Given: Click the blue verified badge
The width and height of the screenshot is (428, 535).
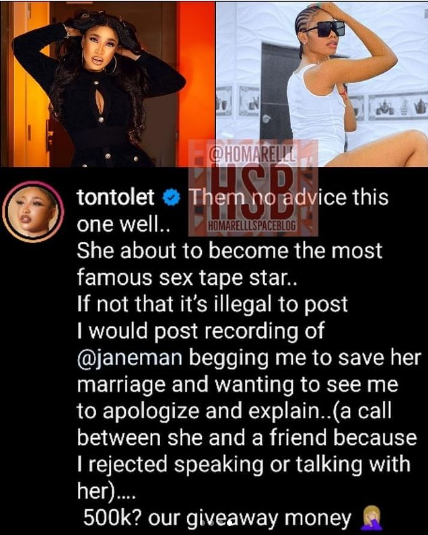Looking at the screenshot, I should pos(171,198).
